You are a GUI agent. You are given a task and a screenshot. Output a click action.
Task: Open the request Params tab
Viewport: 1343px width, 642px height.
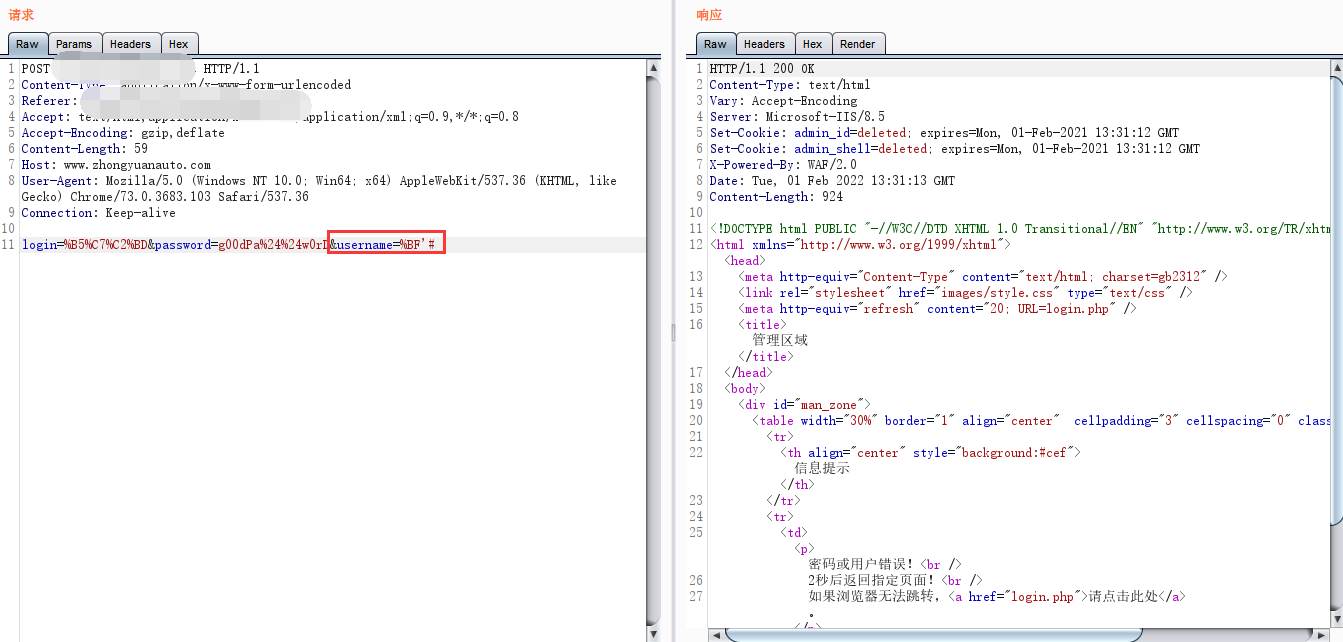click(74, 44)
